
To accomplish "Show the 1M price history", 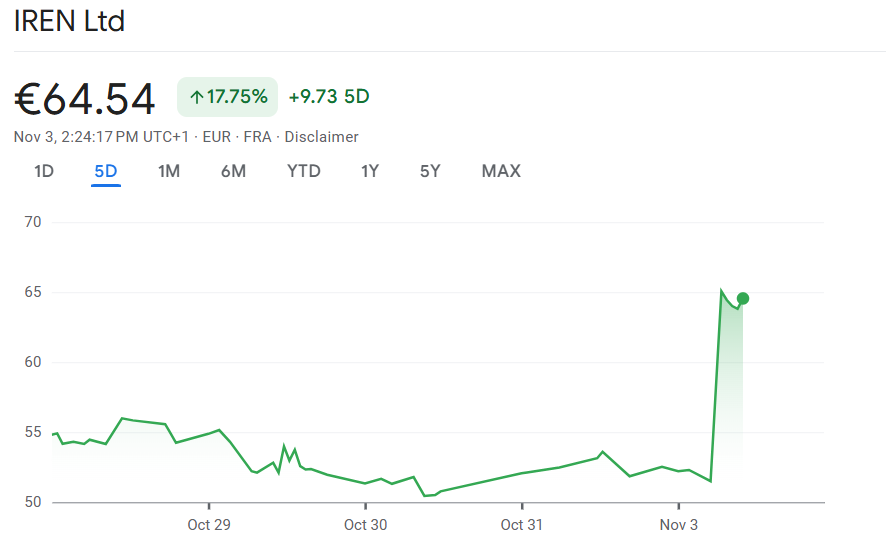I will [169, 171].
